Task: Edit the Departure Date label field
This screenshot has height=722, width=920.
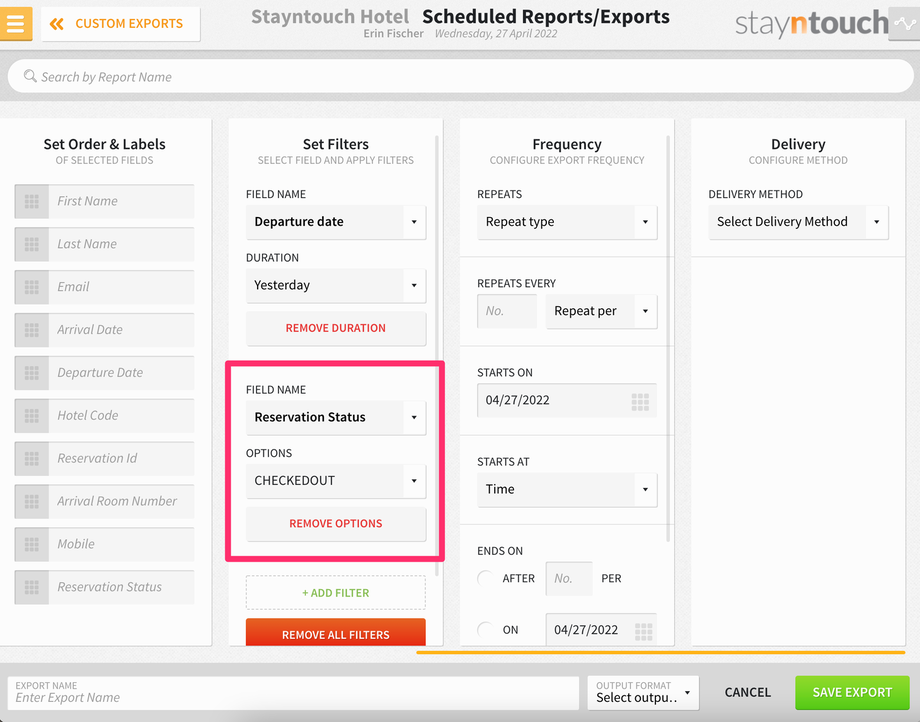Action: point(121,372)
